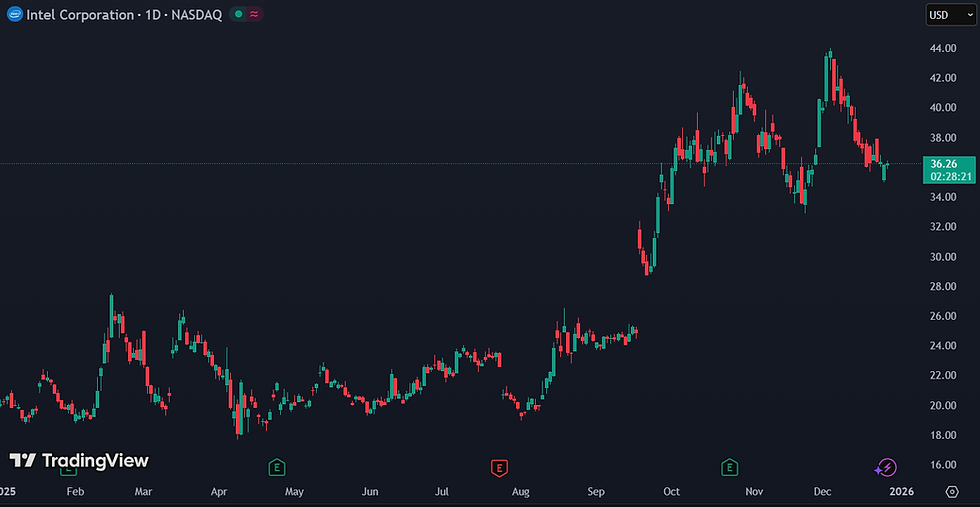This screenshot has height=507, width=980.
Task: Click the Intel logo icon beside the title
Action: click(14, 14)
